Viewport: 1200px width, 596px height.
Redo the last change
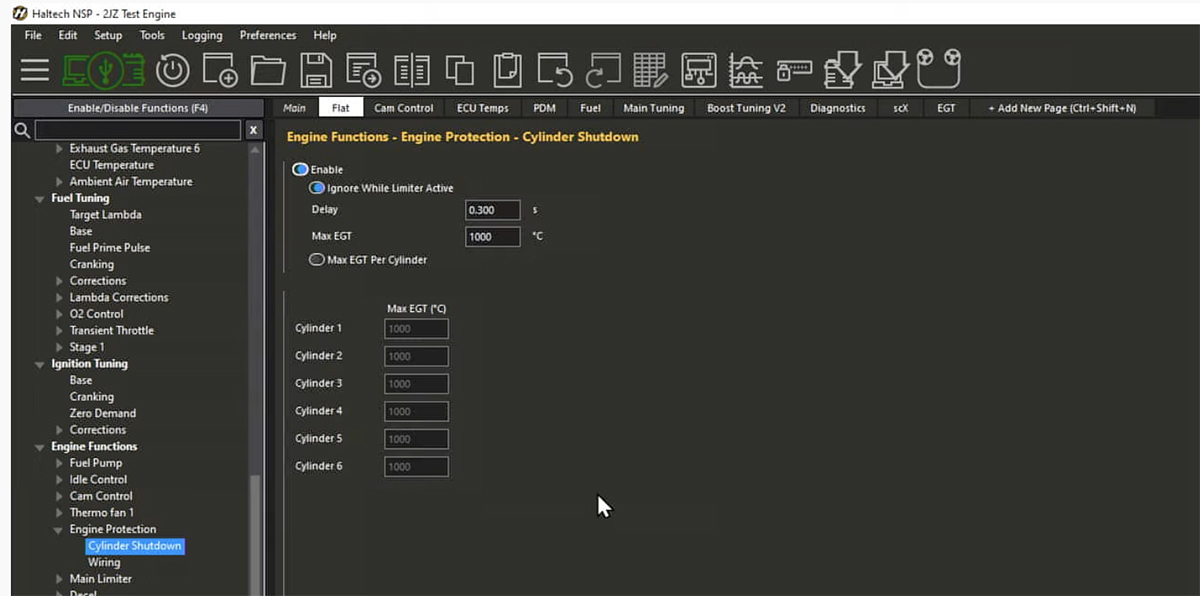603,70
